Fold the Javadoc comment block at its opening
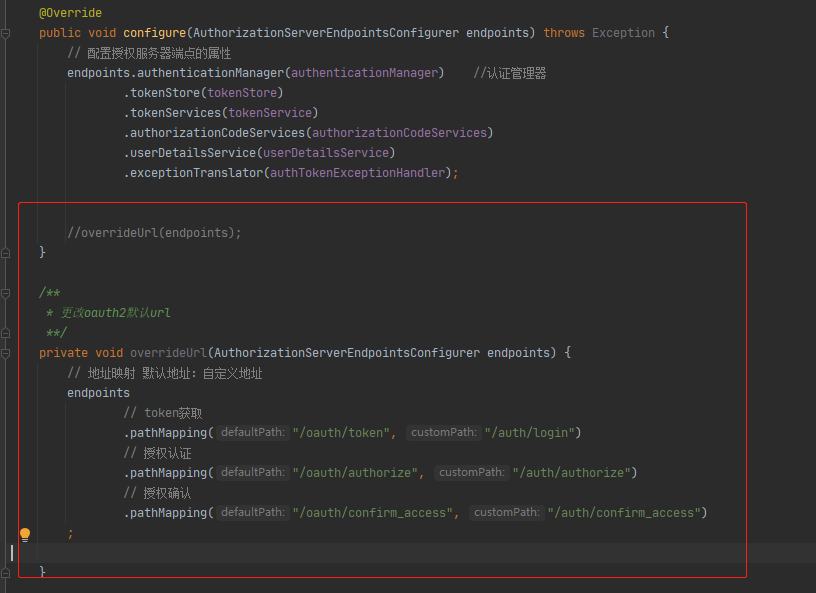Screen dimensions: 816x593 6,293
